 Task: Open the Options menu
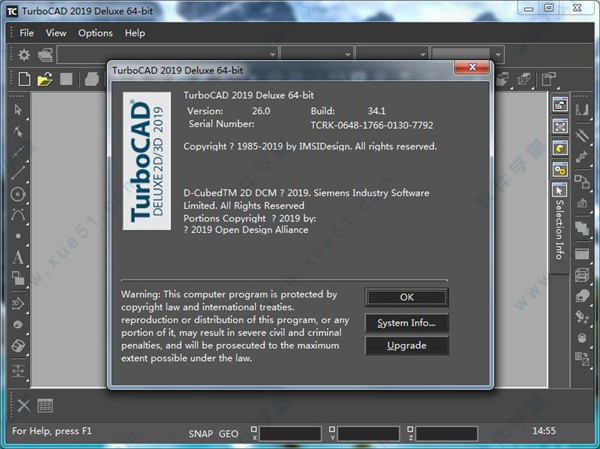click(95, 33)
